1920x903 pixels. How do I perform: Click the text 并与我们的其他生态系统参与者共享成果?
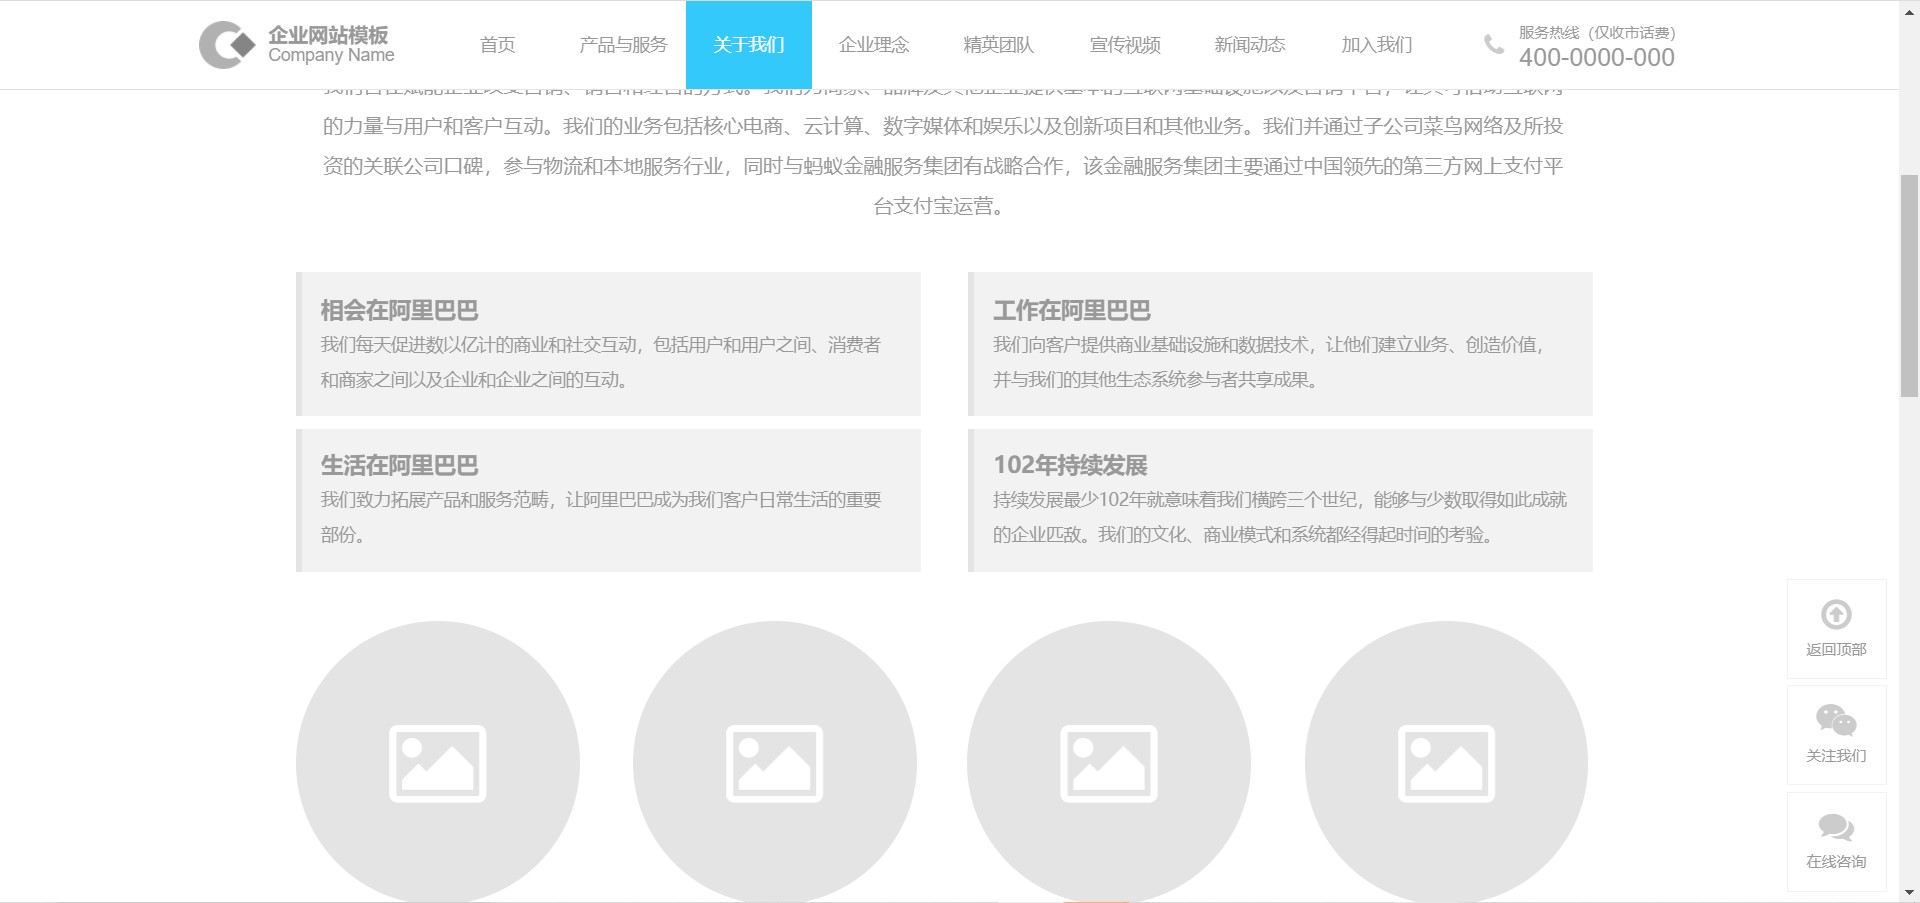(x=1155, y=380)
